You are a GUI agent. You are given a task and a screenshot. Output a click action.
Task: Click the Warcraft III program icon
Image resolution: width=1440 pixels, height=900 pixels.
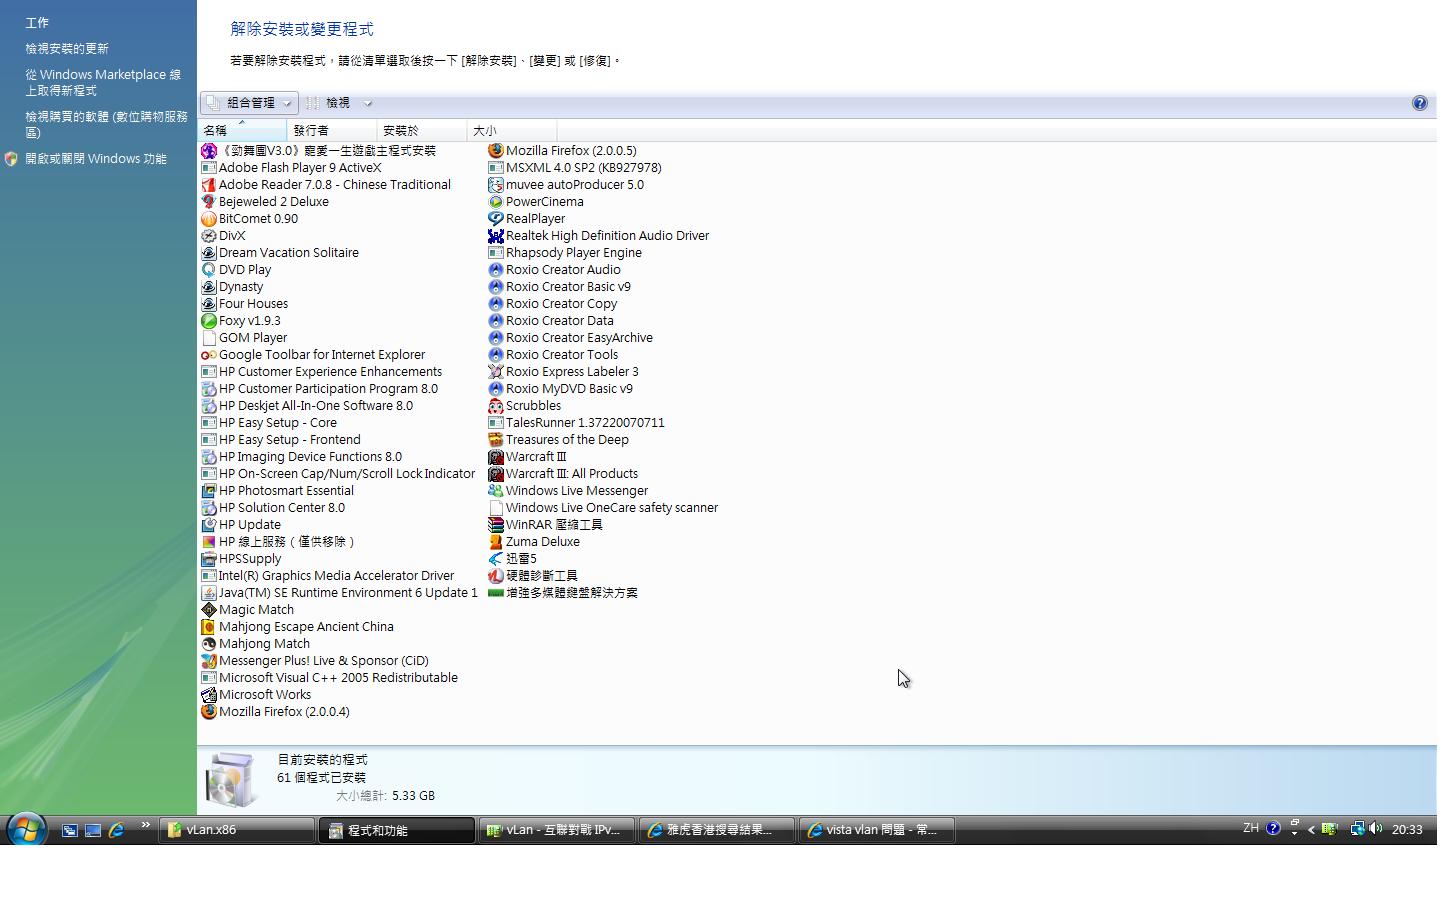495,457
